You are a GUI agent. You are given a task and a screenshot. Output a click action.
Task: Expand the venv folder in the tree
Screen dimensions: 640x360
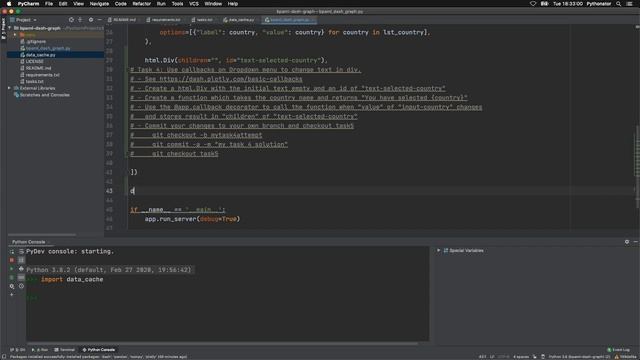pyautogui.click(x=15, y=35)
